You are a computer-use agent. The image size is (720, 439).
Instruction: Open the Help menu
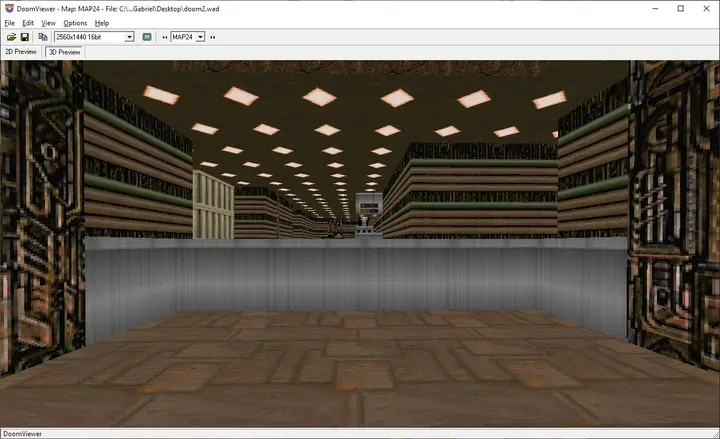click(101, 23)
